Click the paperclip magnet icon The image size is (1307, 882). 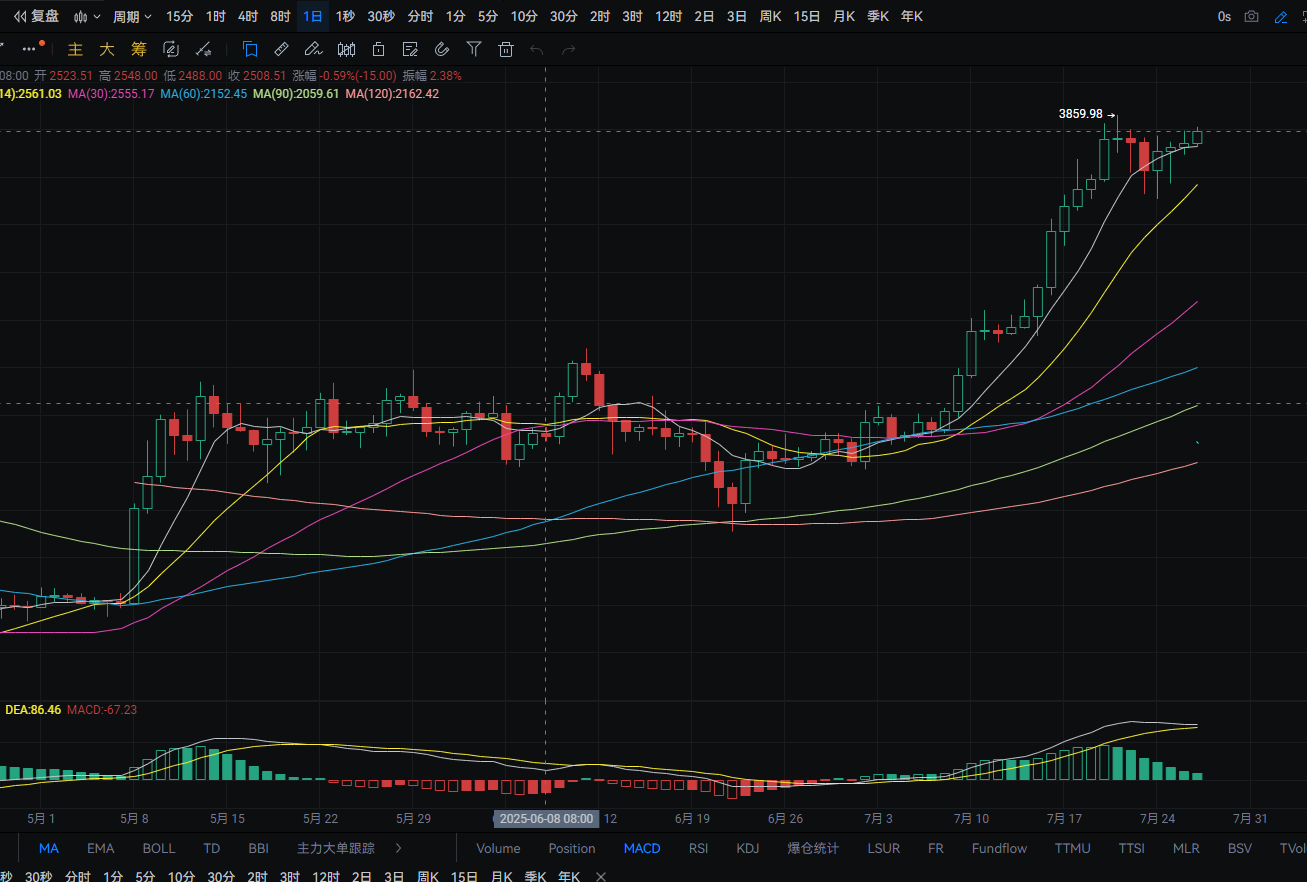(x=442, y=49)
